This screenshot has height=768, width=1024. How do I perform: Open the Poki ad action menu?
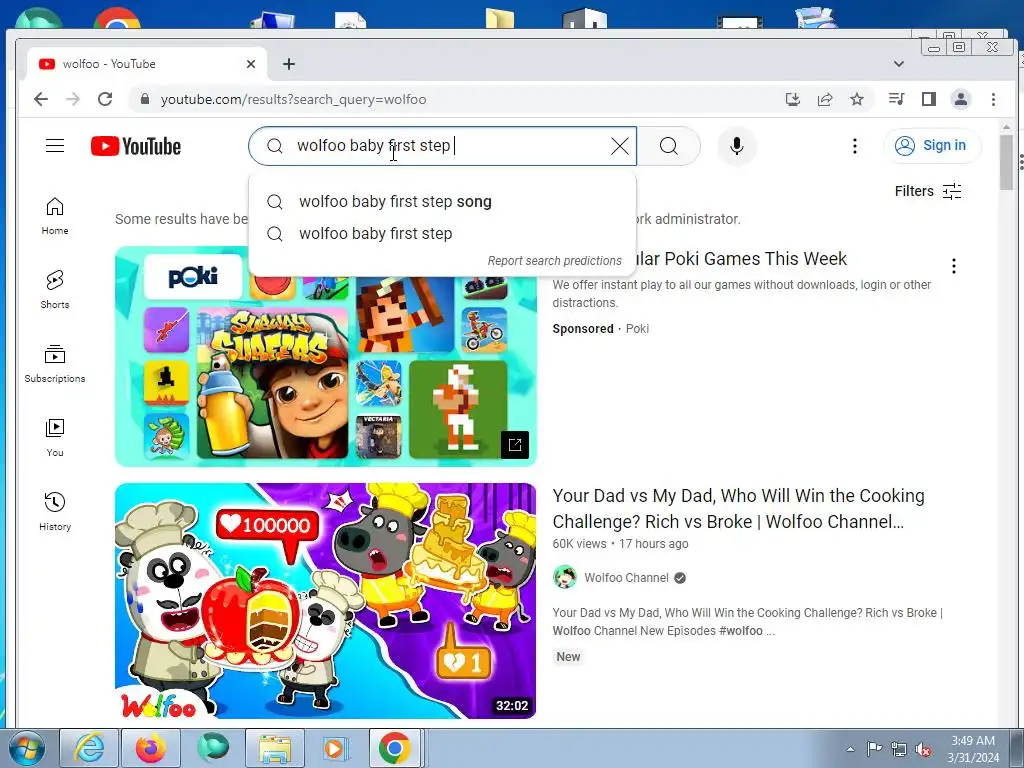click(x=953, y=266)
